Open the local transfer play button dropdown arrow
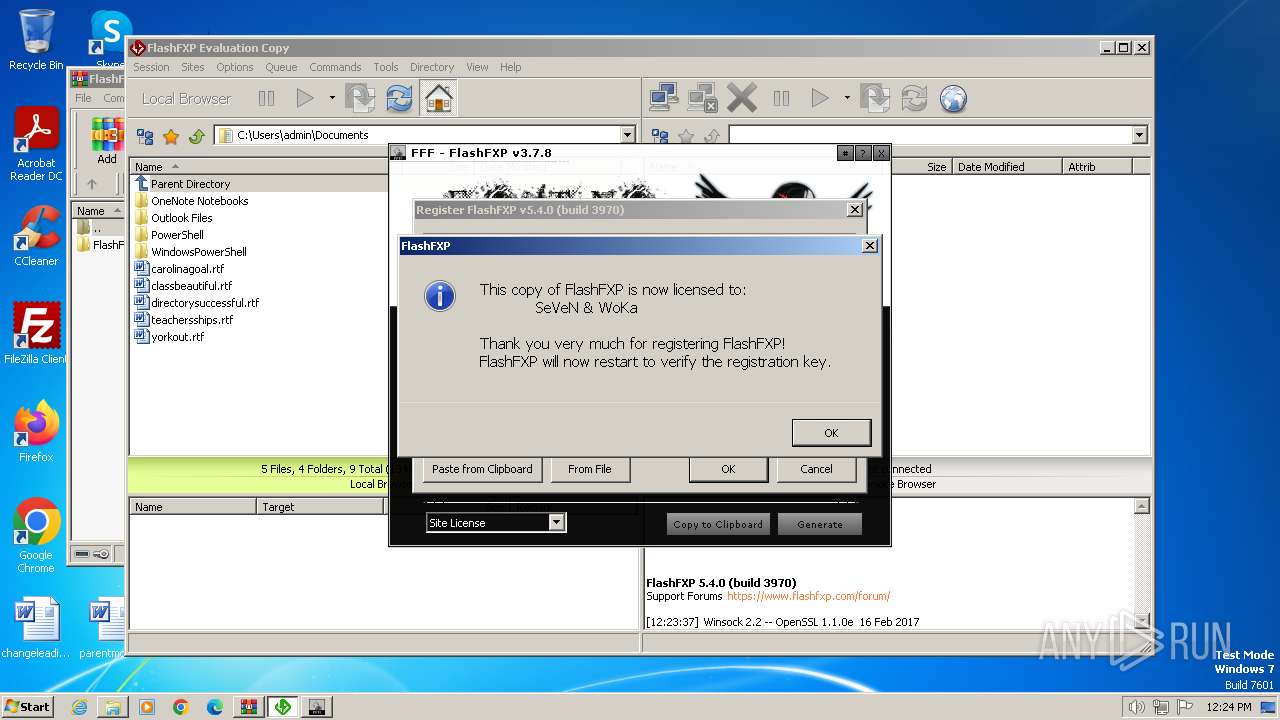This screenshot has height=720, width=1280. 332,98
